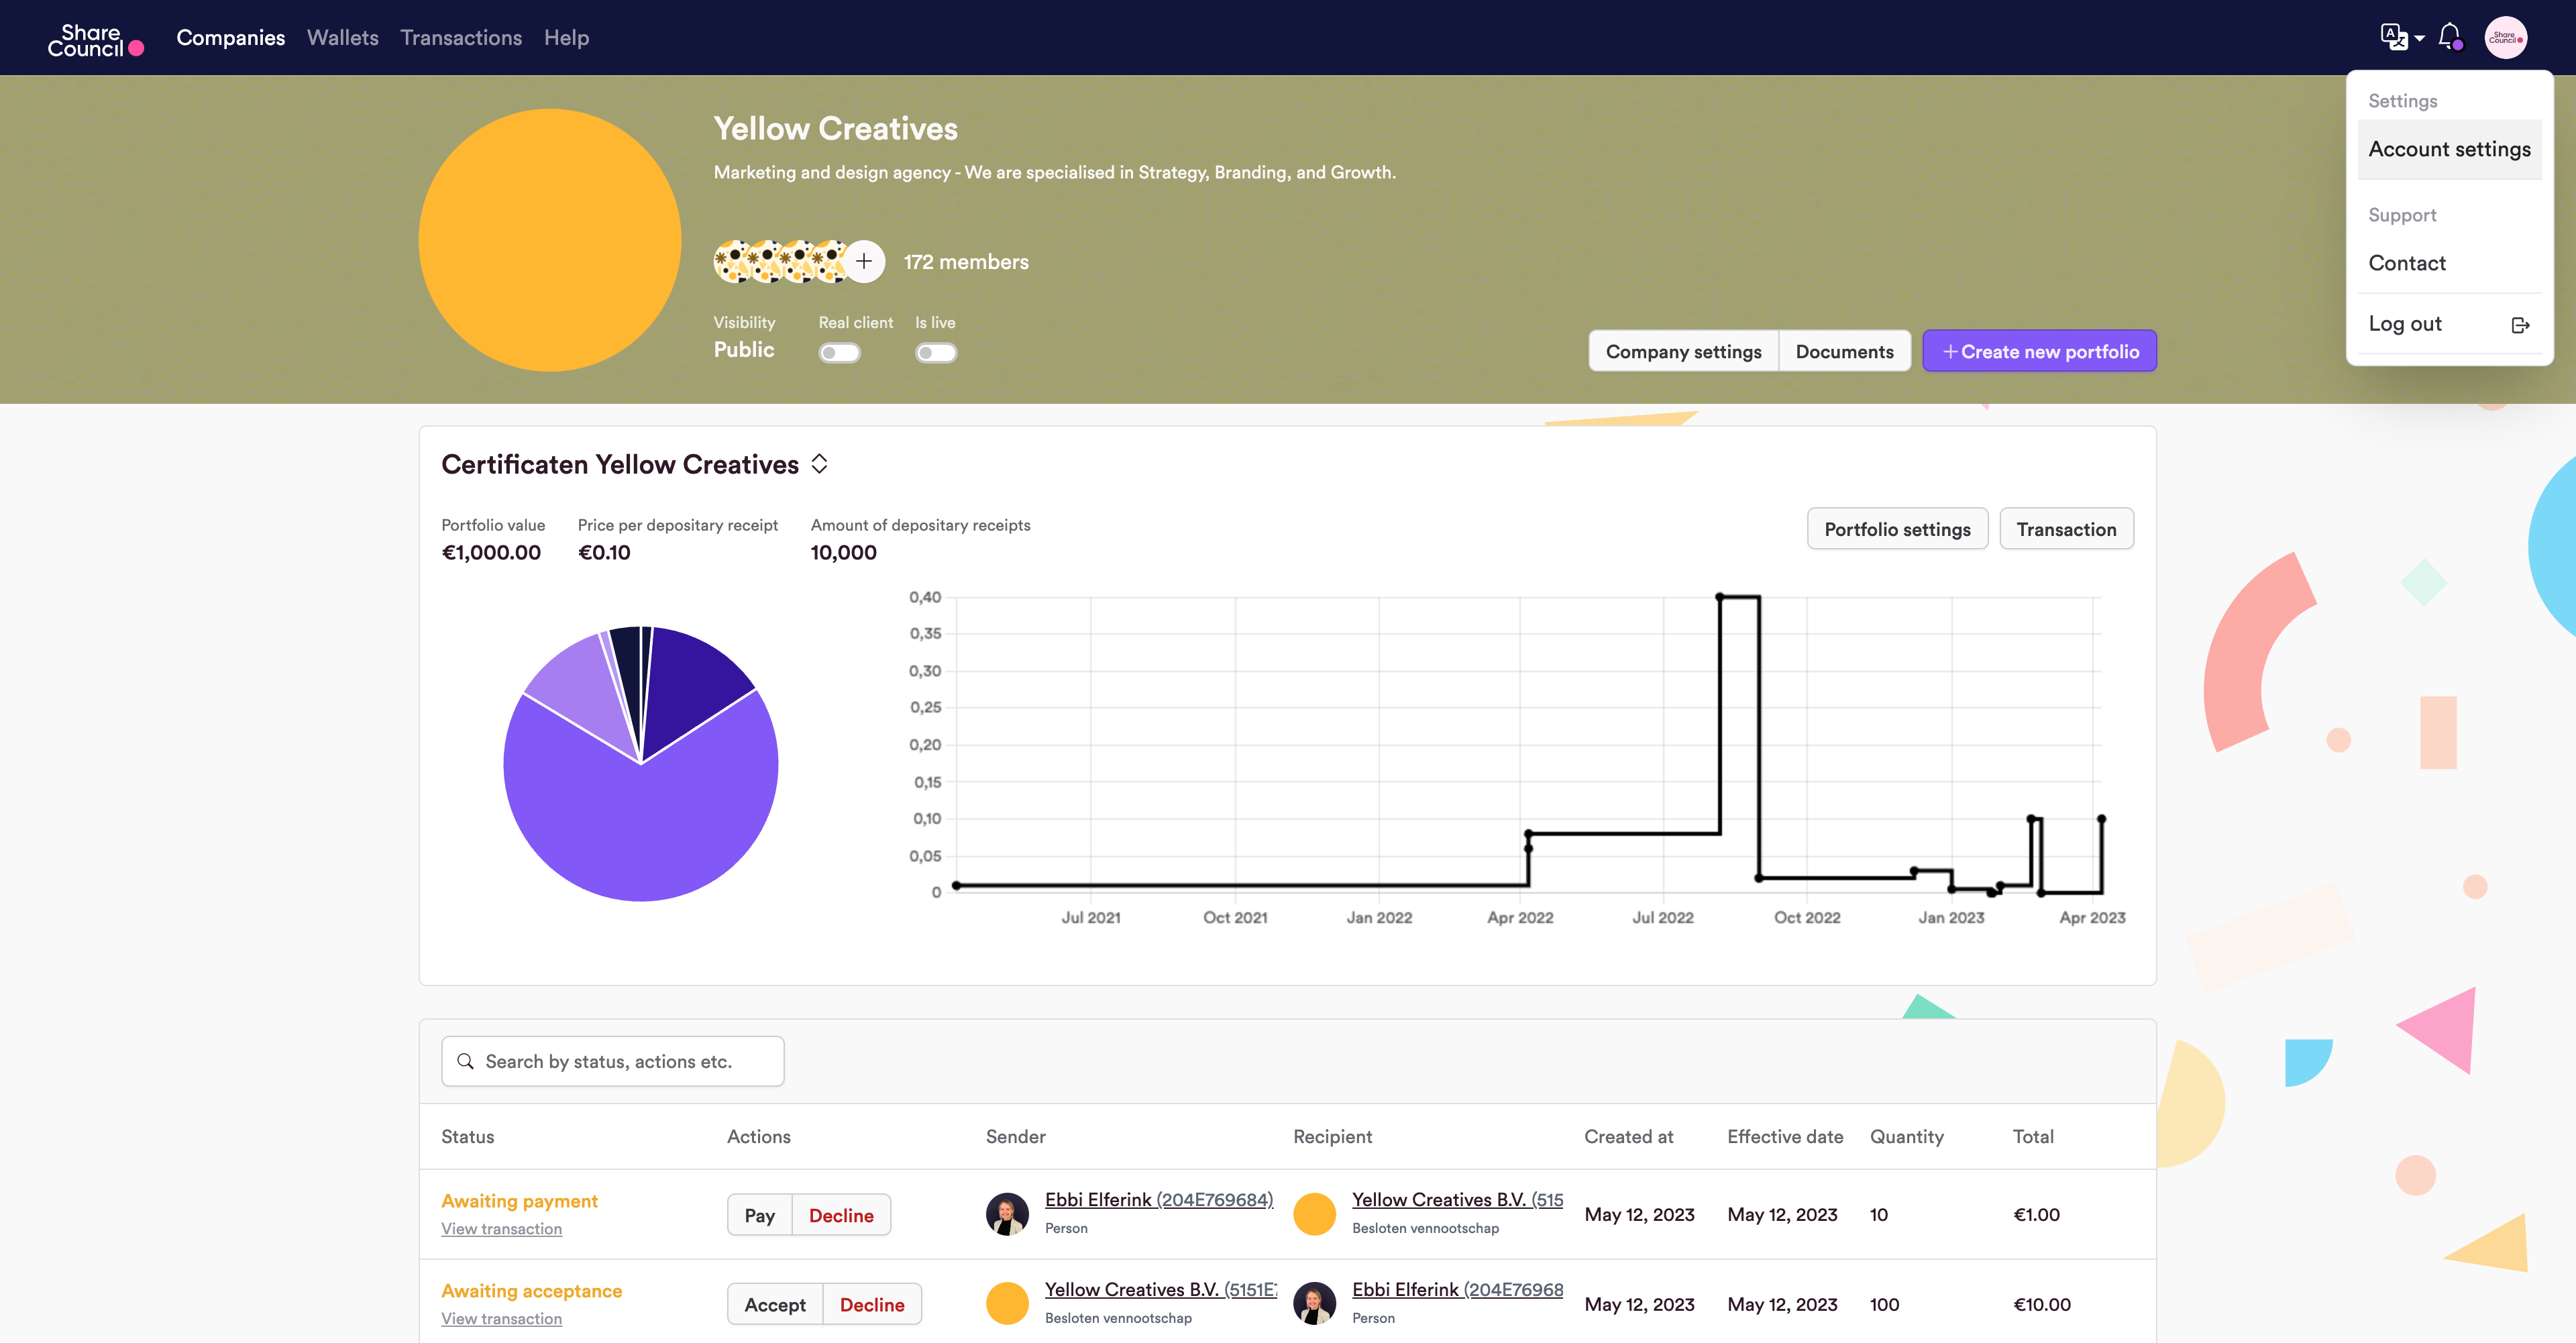This screenshot has width=2576, height=1343.
Task: Open Portfolio settings
Action: (1897, 529)
